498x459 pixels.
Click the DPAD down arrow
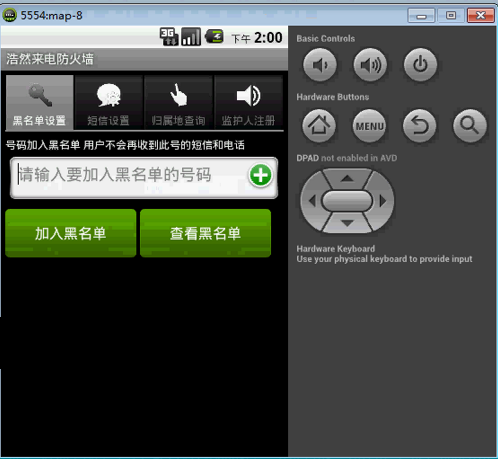coord(347,223)
